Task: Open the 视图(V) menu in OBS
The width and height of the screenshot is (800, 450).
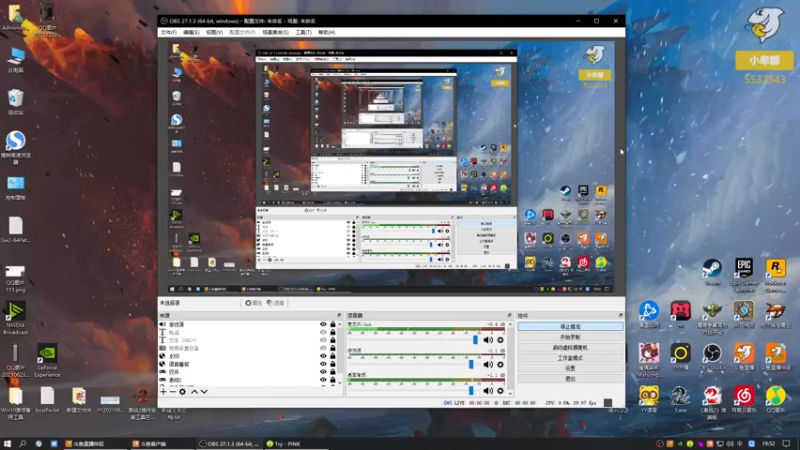Action: [214, 32]
